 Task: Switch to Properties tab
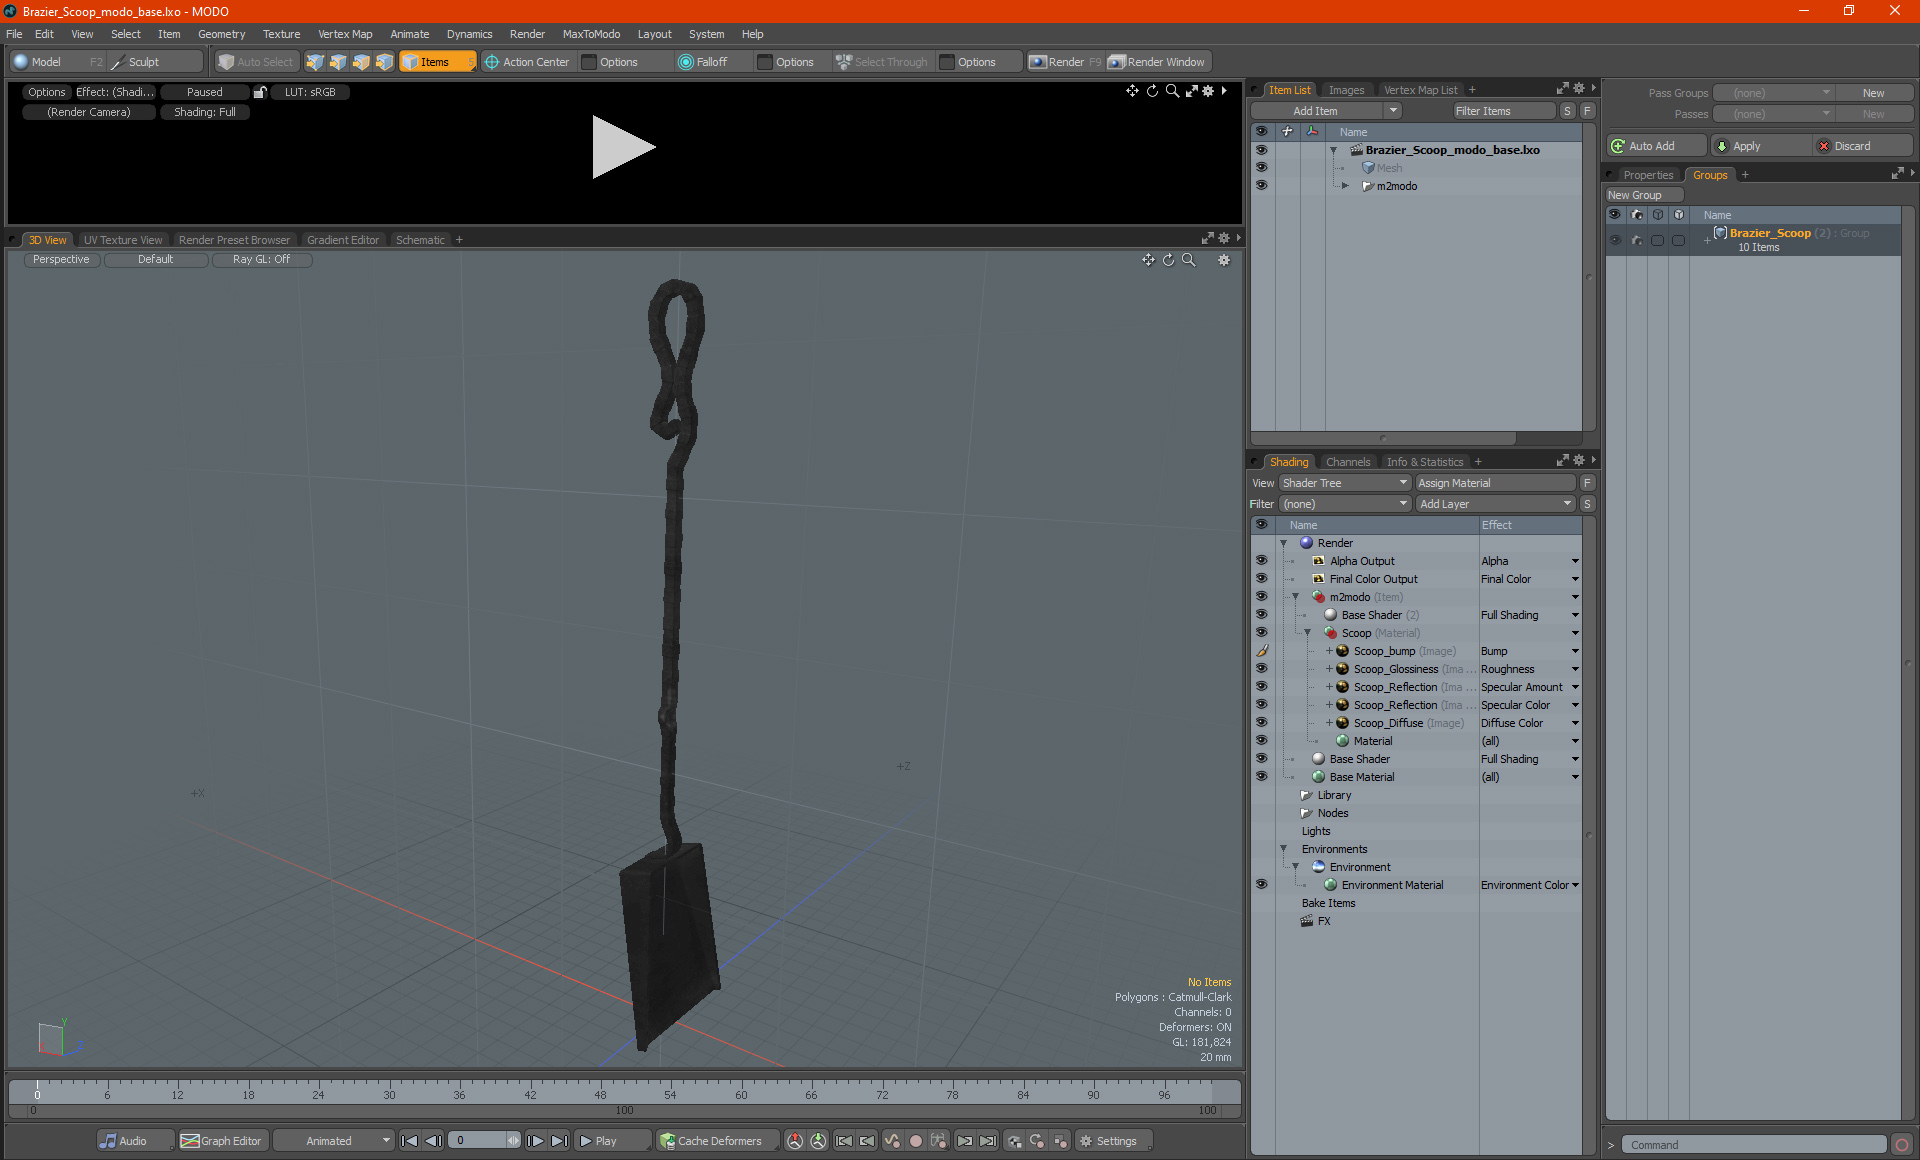(1647, 175)
